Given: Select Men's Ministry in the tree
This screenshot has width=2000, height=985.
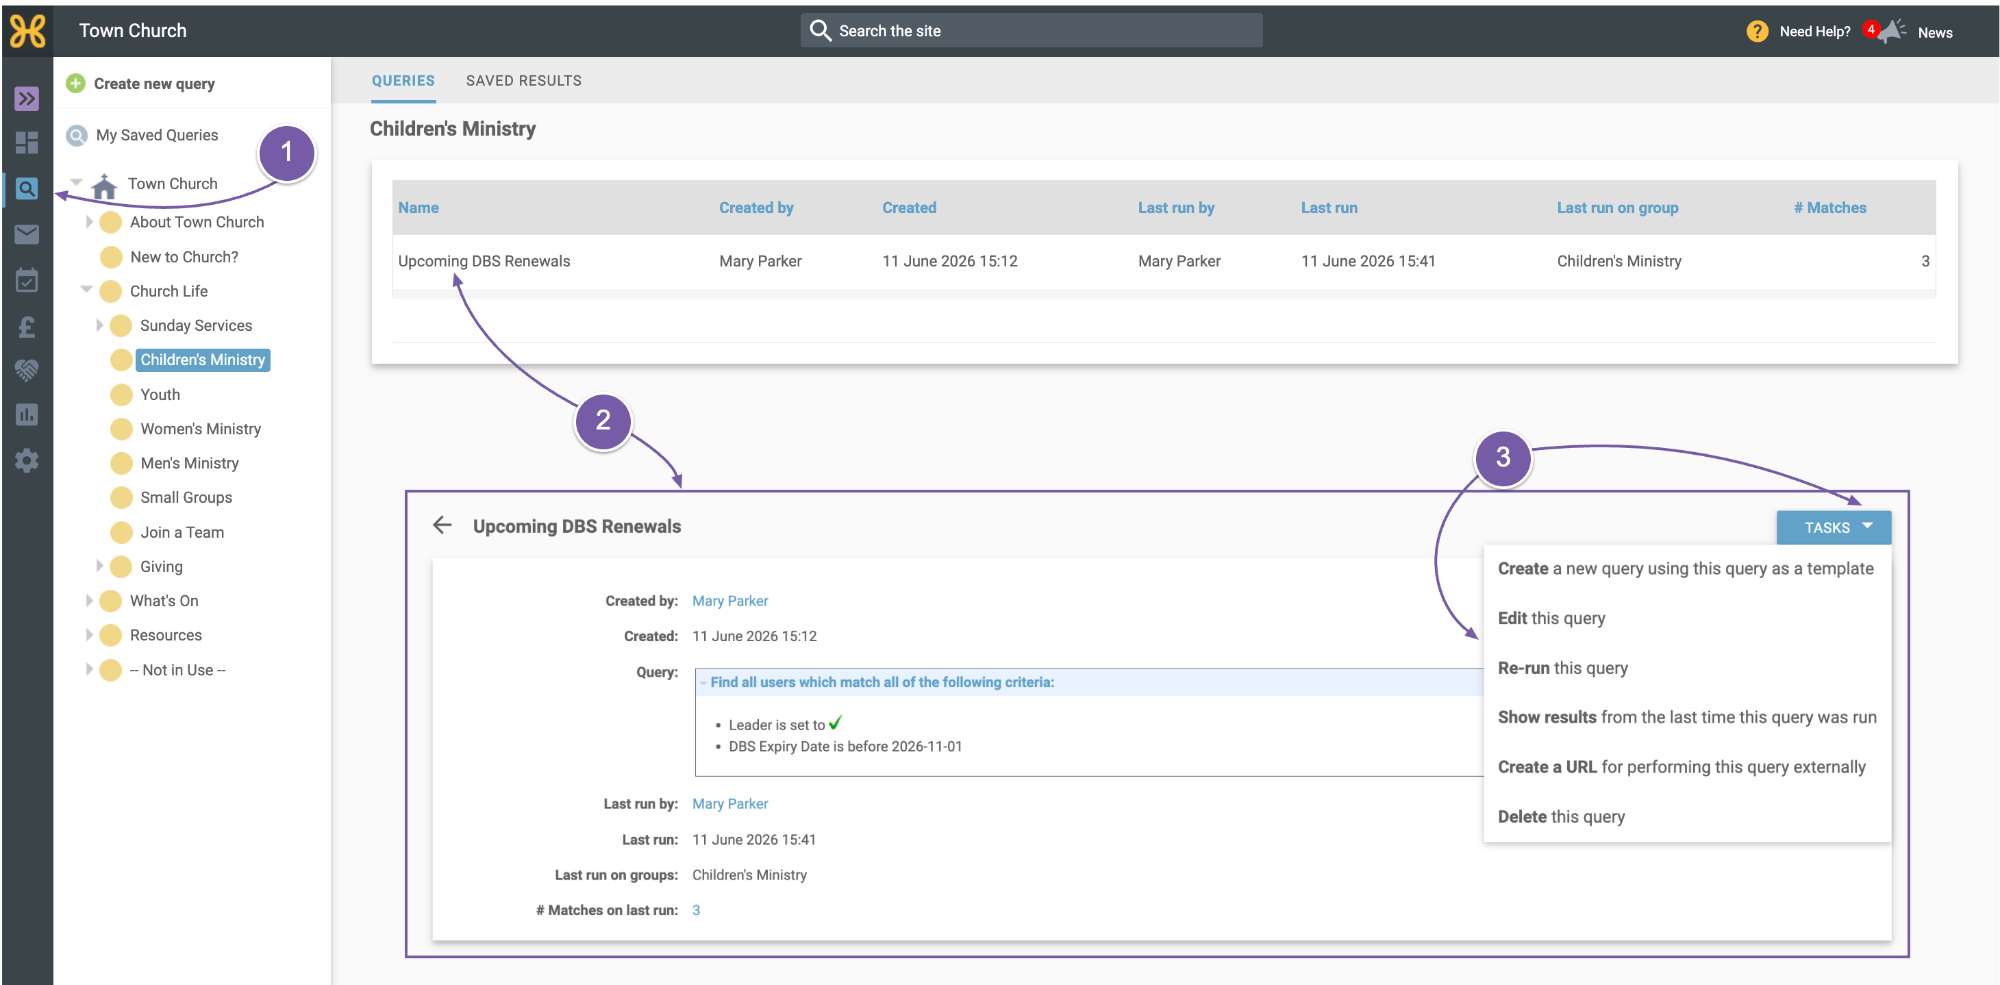Looking at the screenshot, I should [x=189, y=463].
